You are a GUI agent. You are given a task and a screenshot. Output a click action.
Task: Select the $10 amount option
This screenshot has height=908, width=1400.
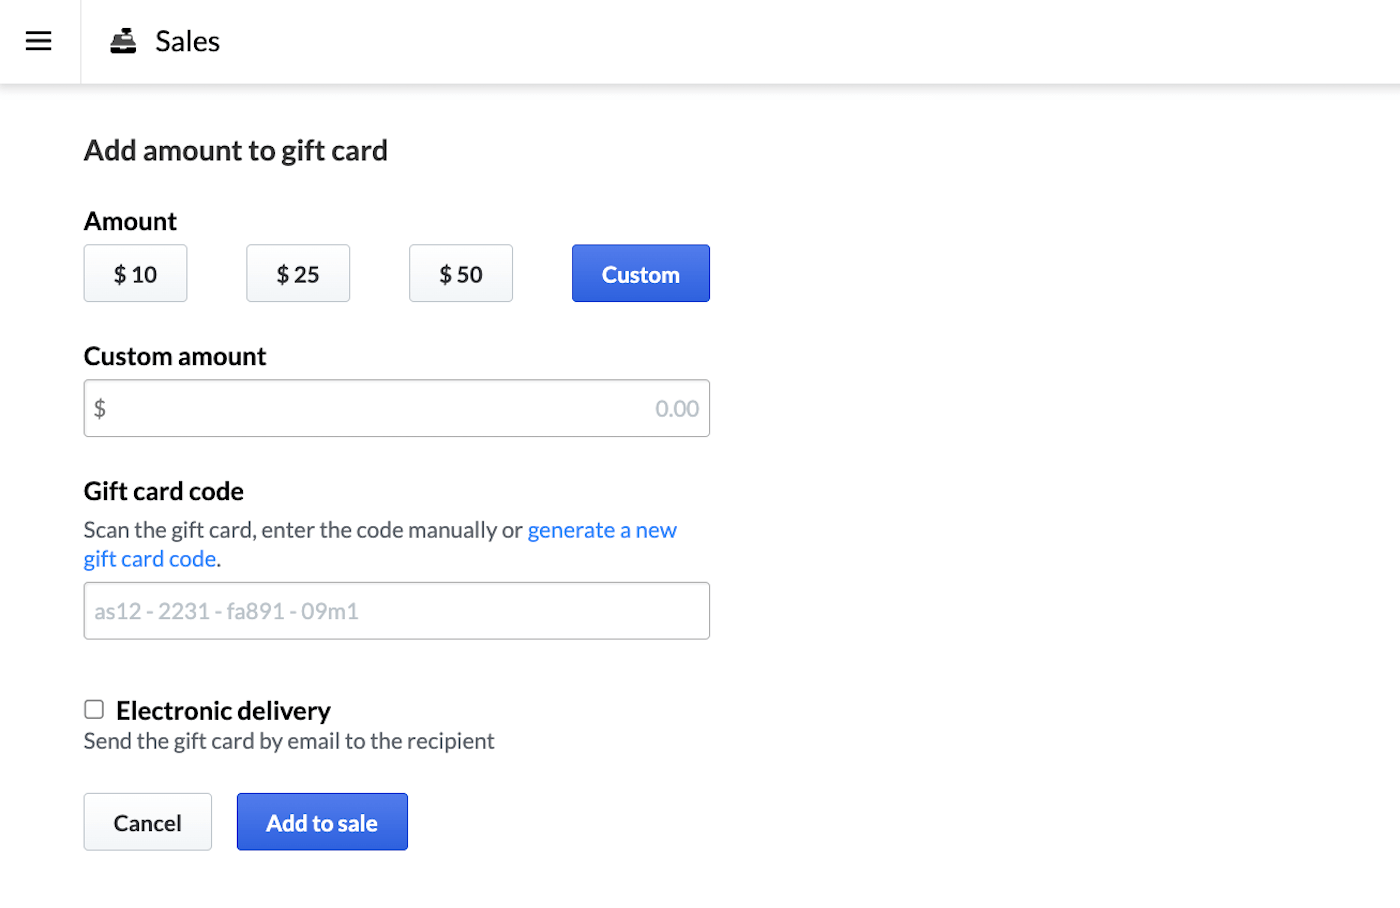pos(135,273)
